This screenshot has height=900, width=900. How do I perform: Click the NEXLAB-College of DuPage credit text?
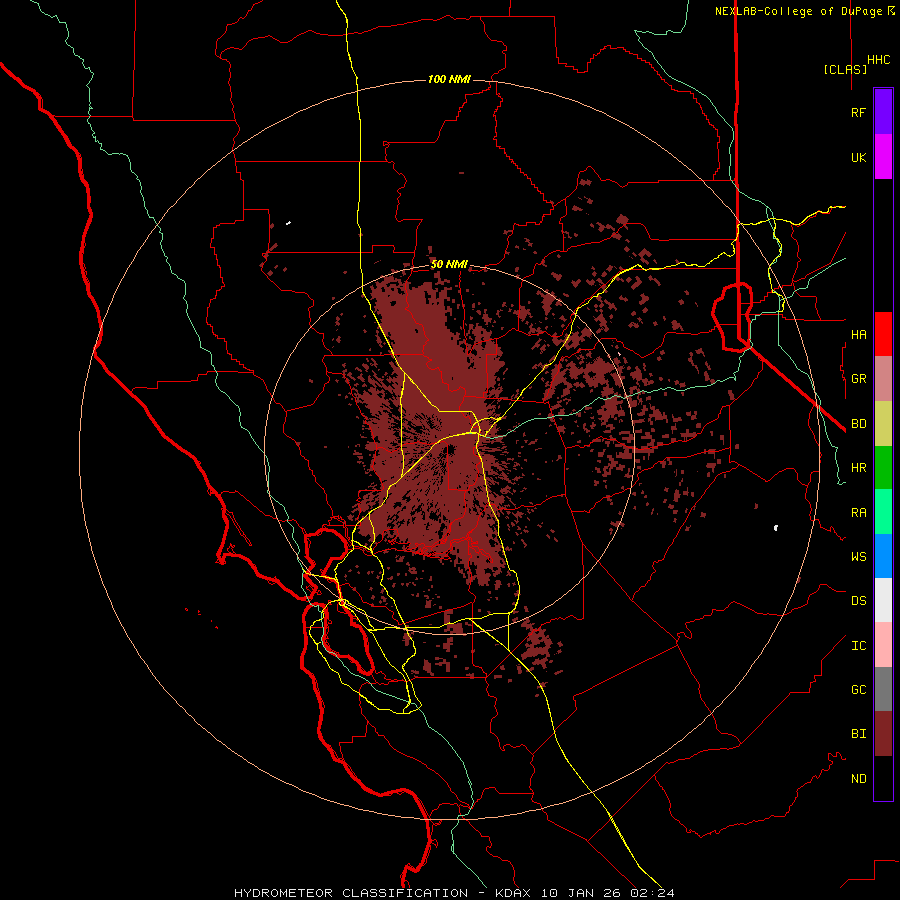[x=798, y=11]
